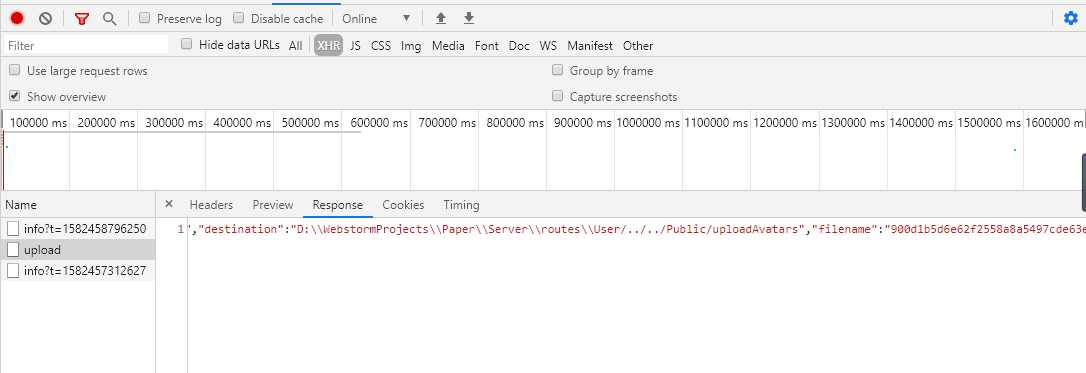1086x373 pixels.
Task: Enable Preserve log checkbox
Action: [144, 18]
